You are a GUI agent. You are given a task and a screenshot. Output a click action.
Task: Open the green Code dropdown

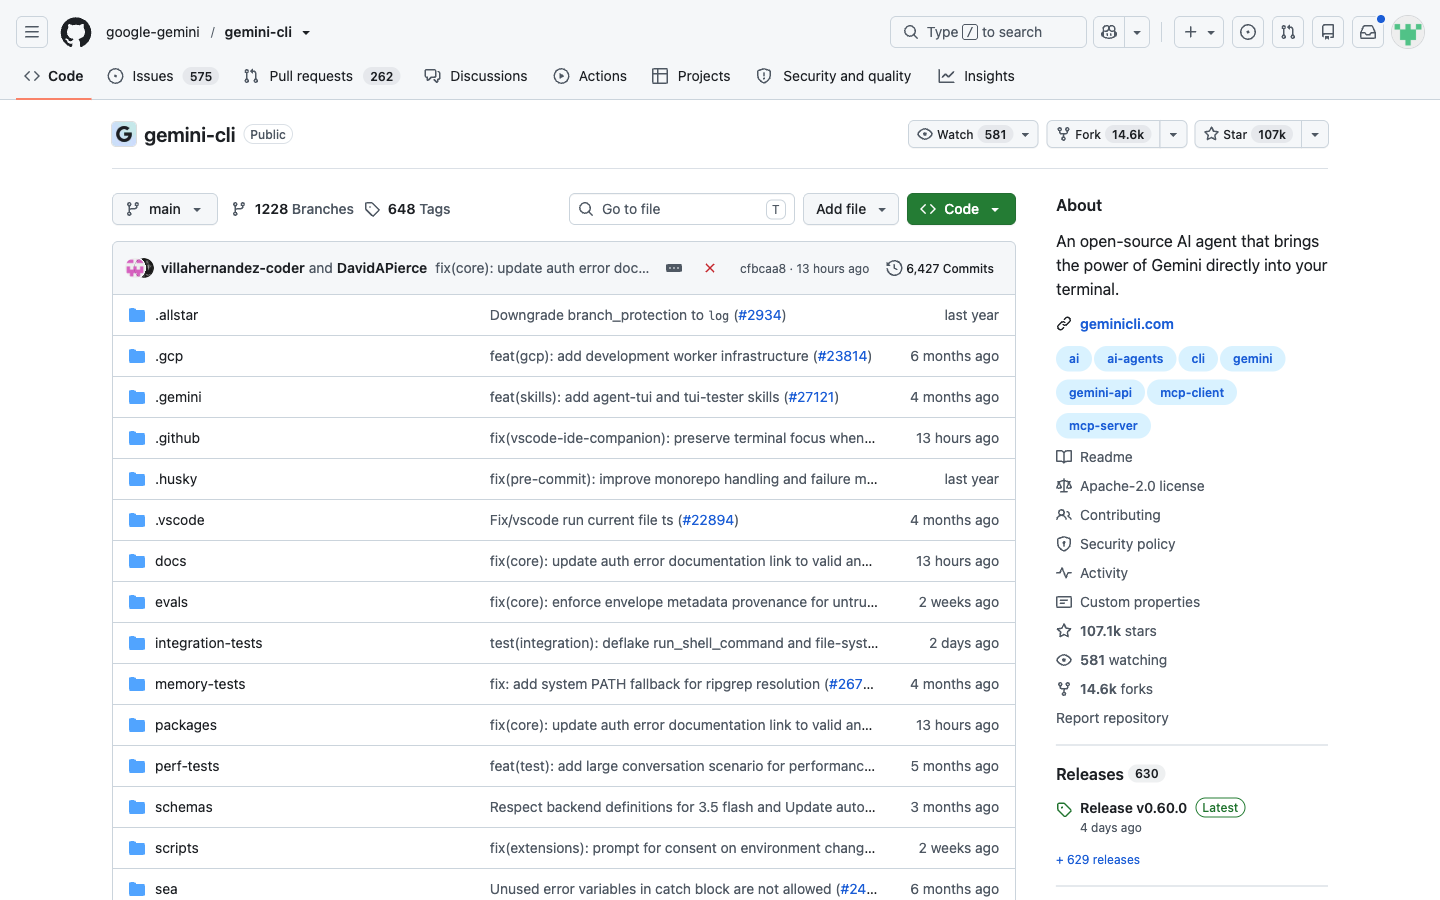point(961,209)
